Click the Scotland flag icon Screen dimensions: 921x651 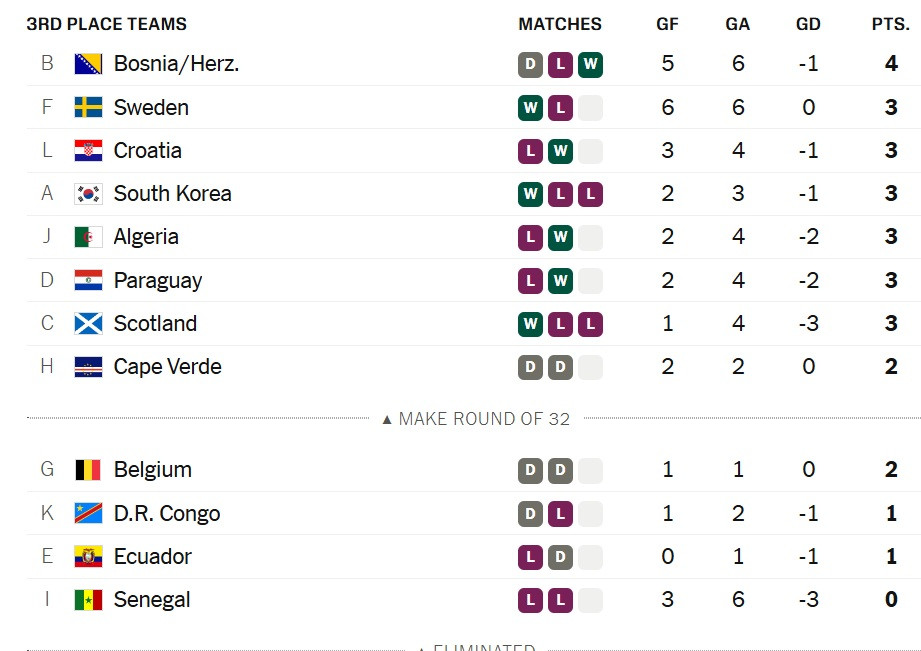pyautogui.click(x=89, y=324)
